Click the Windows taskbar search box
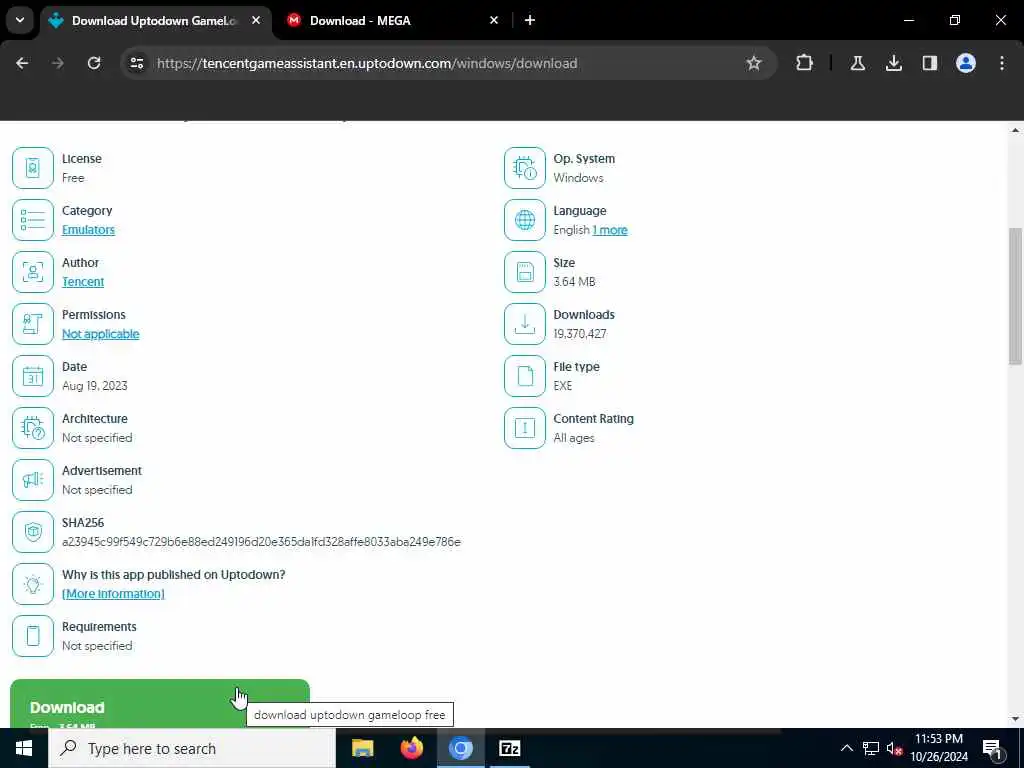This screenshot has width=1024, height=768. pyautogui.click(x=192, y=748)
